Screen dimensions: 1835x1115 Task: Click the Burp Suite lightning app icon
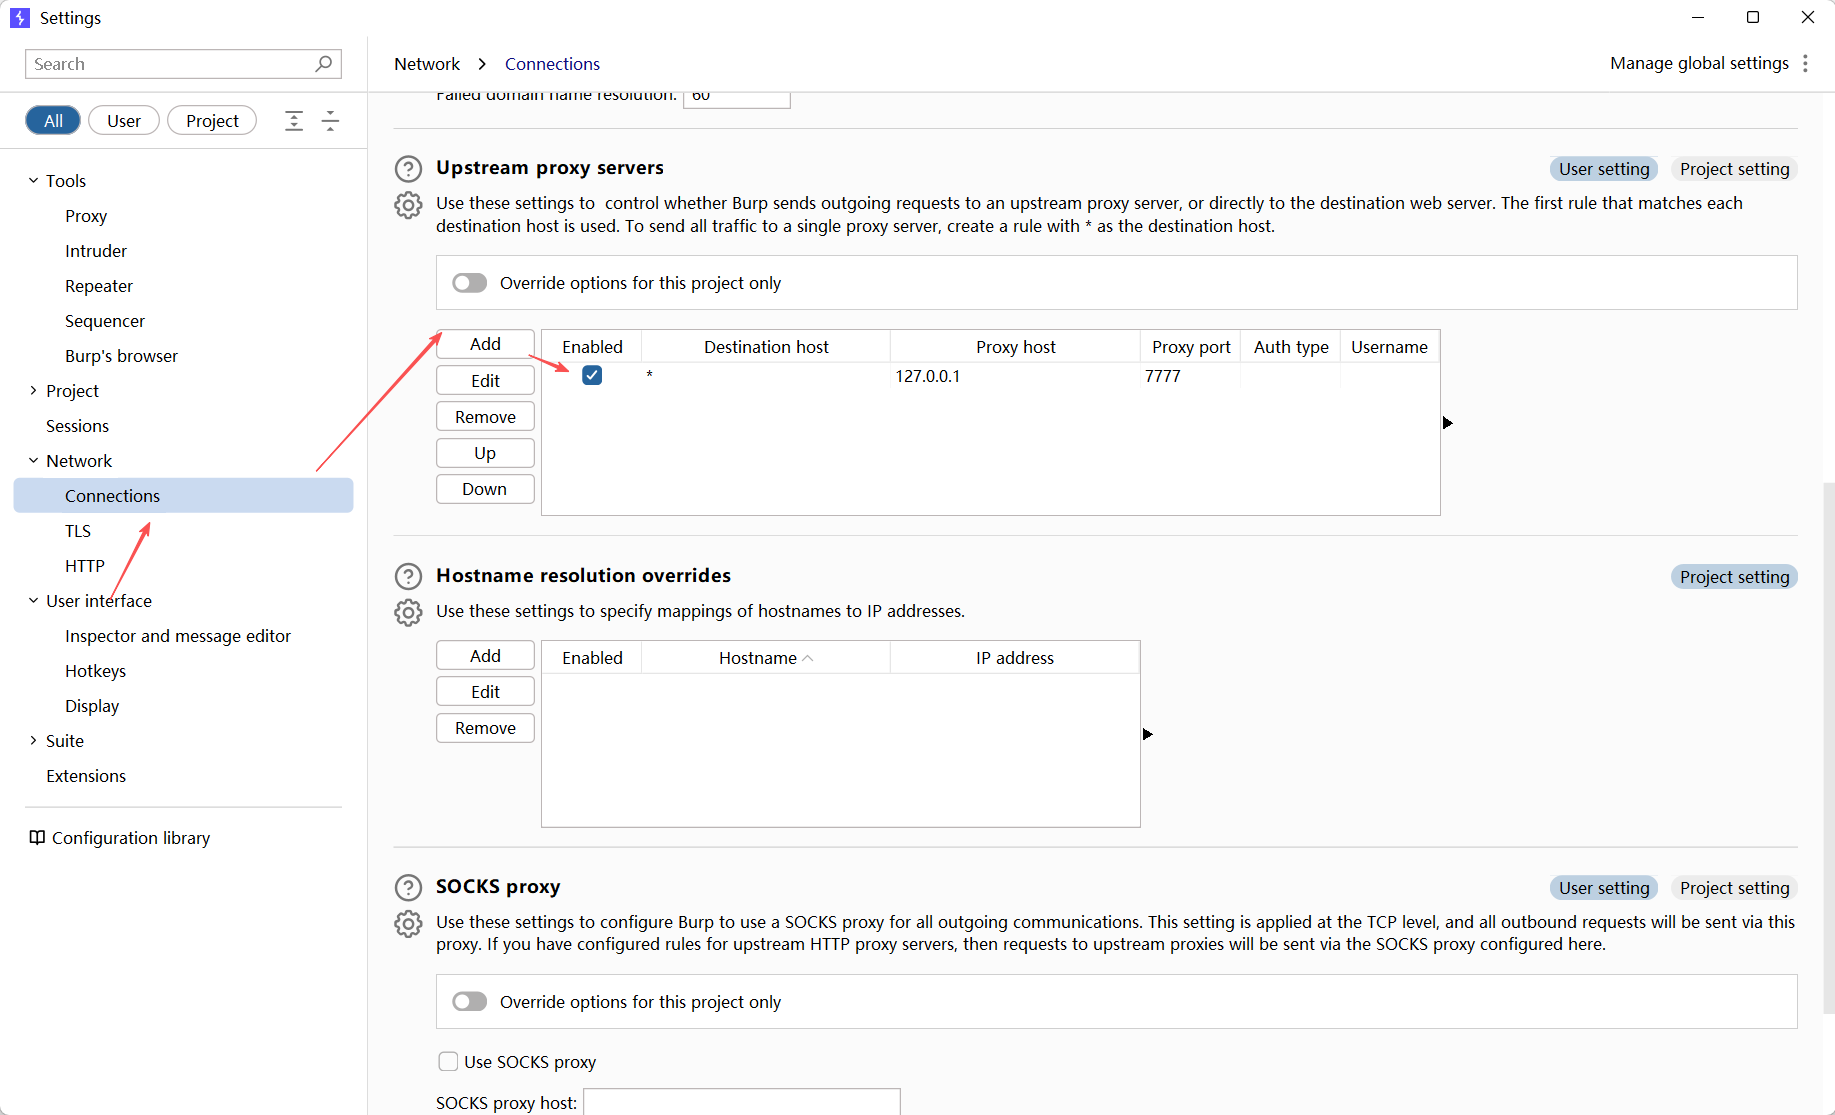coord(20,18)
